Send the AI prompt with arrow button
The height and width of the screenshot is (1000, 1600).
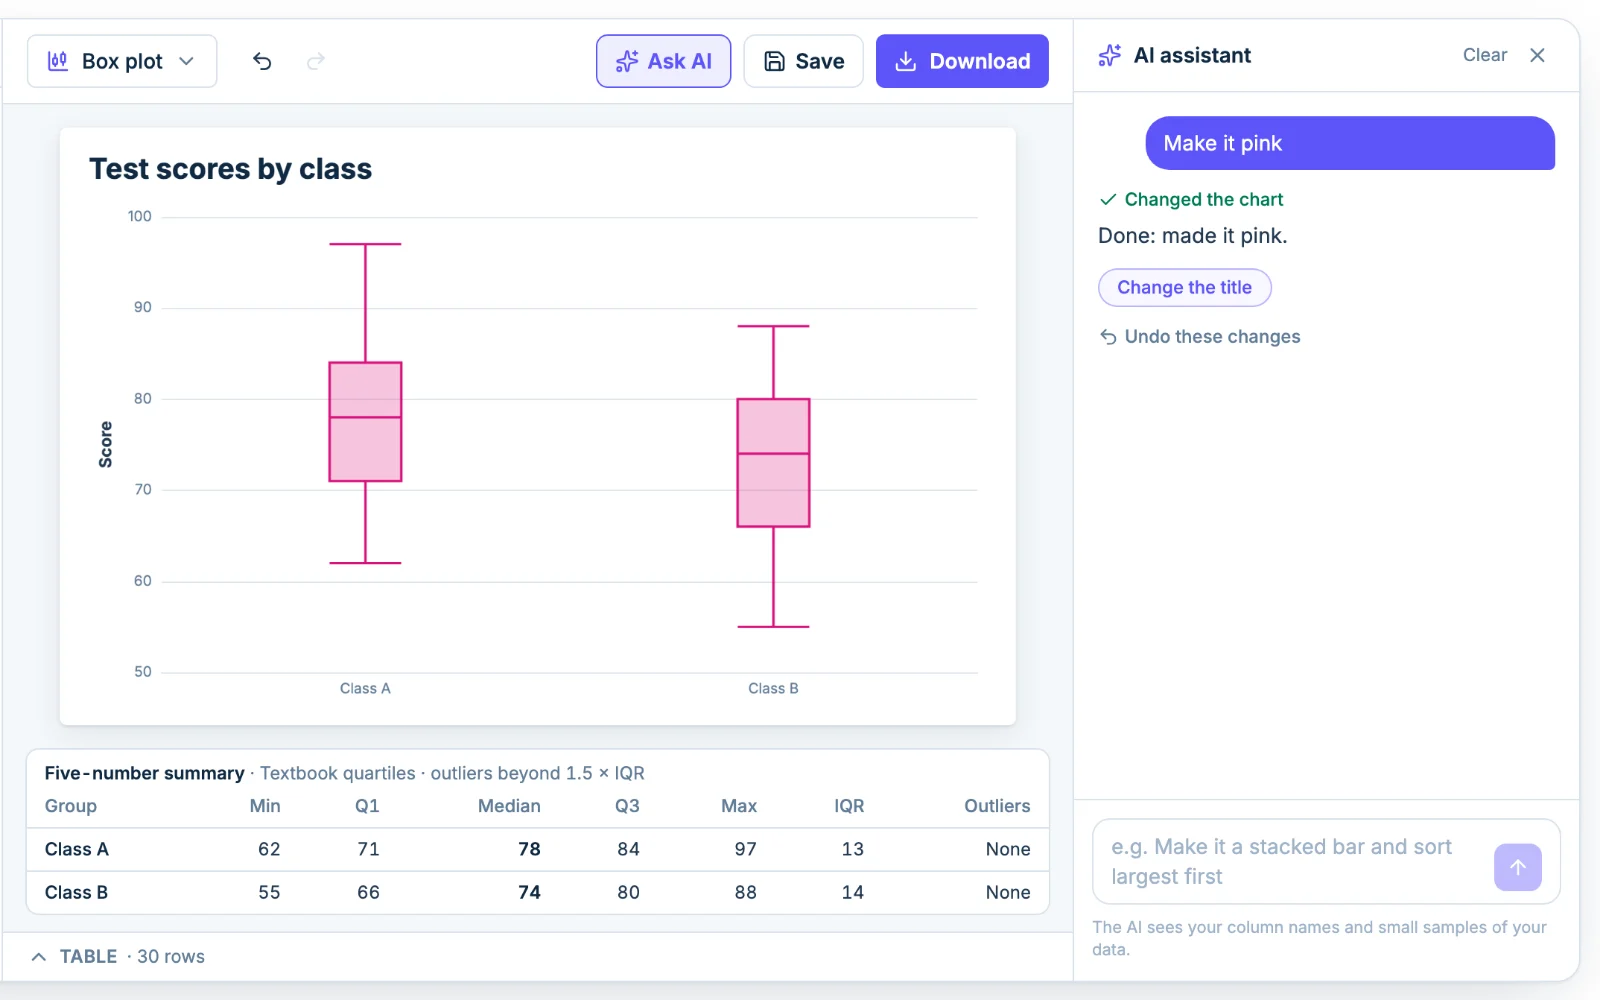tap(1518, 867)
